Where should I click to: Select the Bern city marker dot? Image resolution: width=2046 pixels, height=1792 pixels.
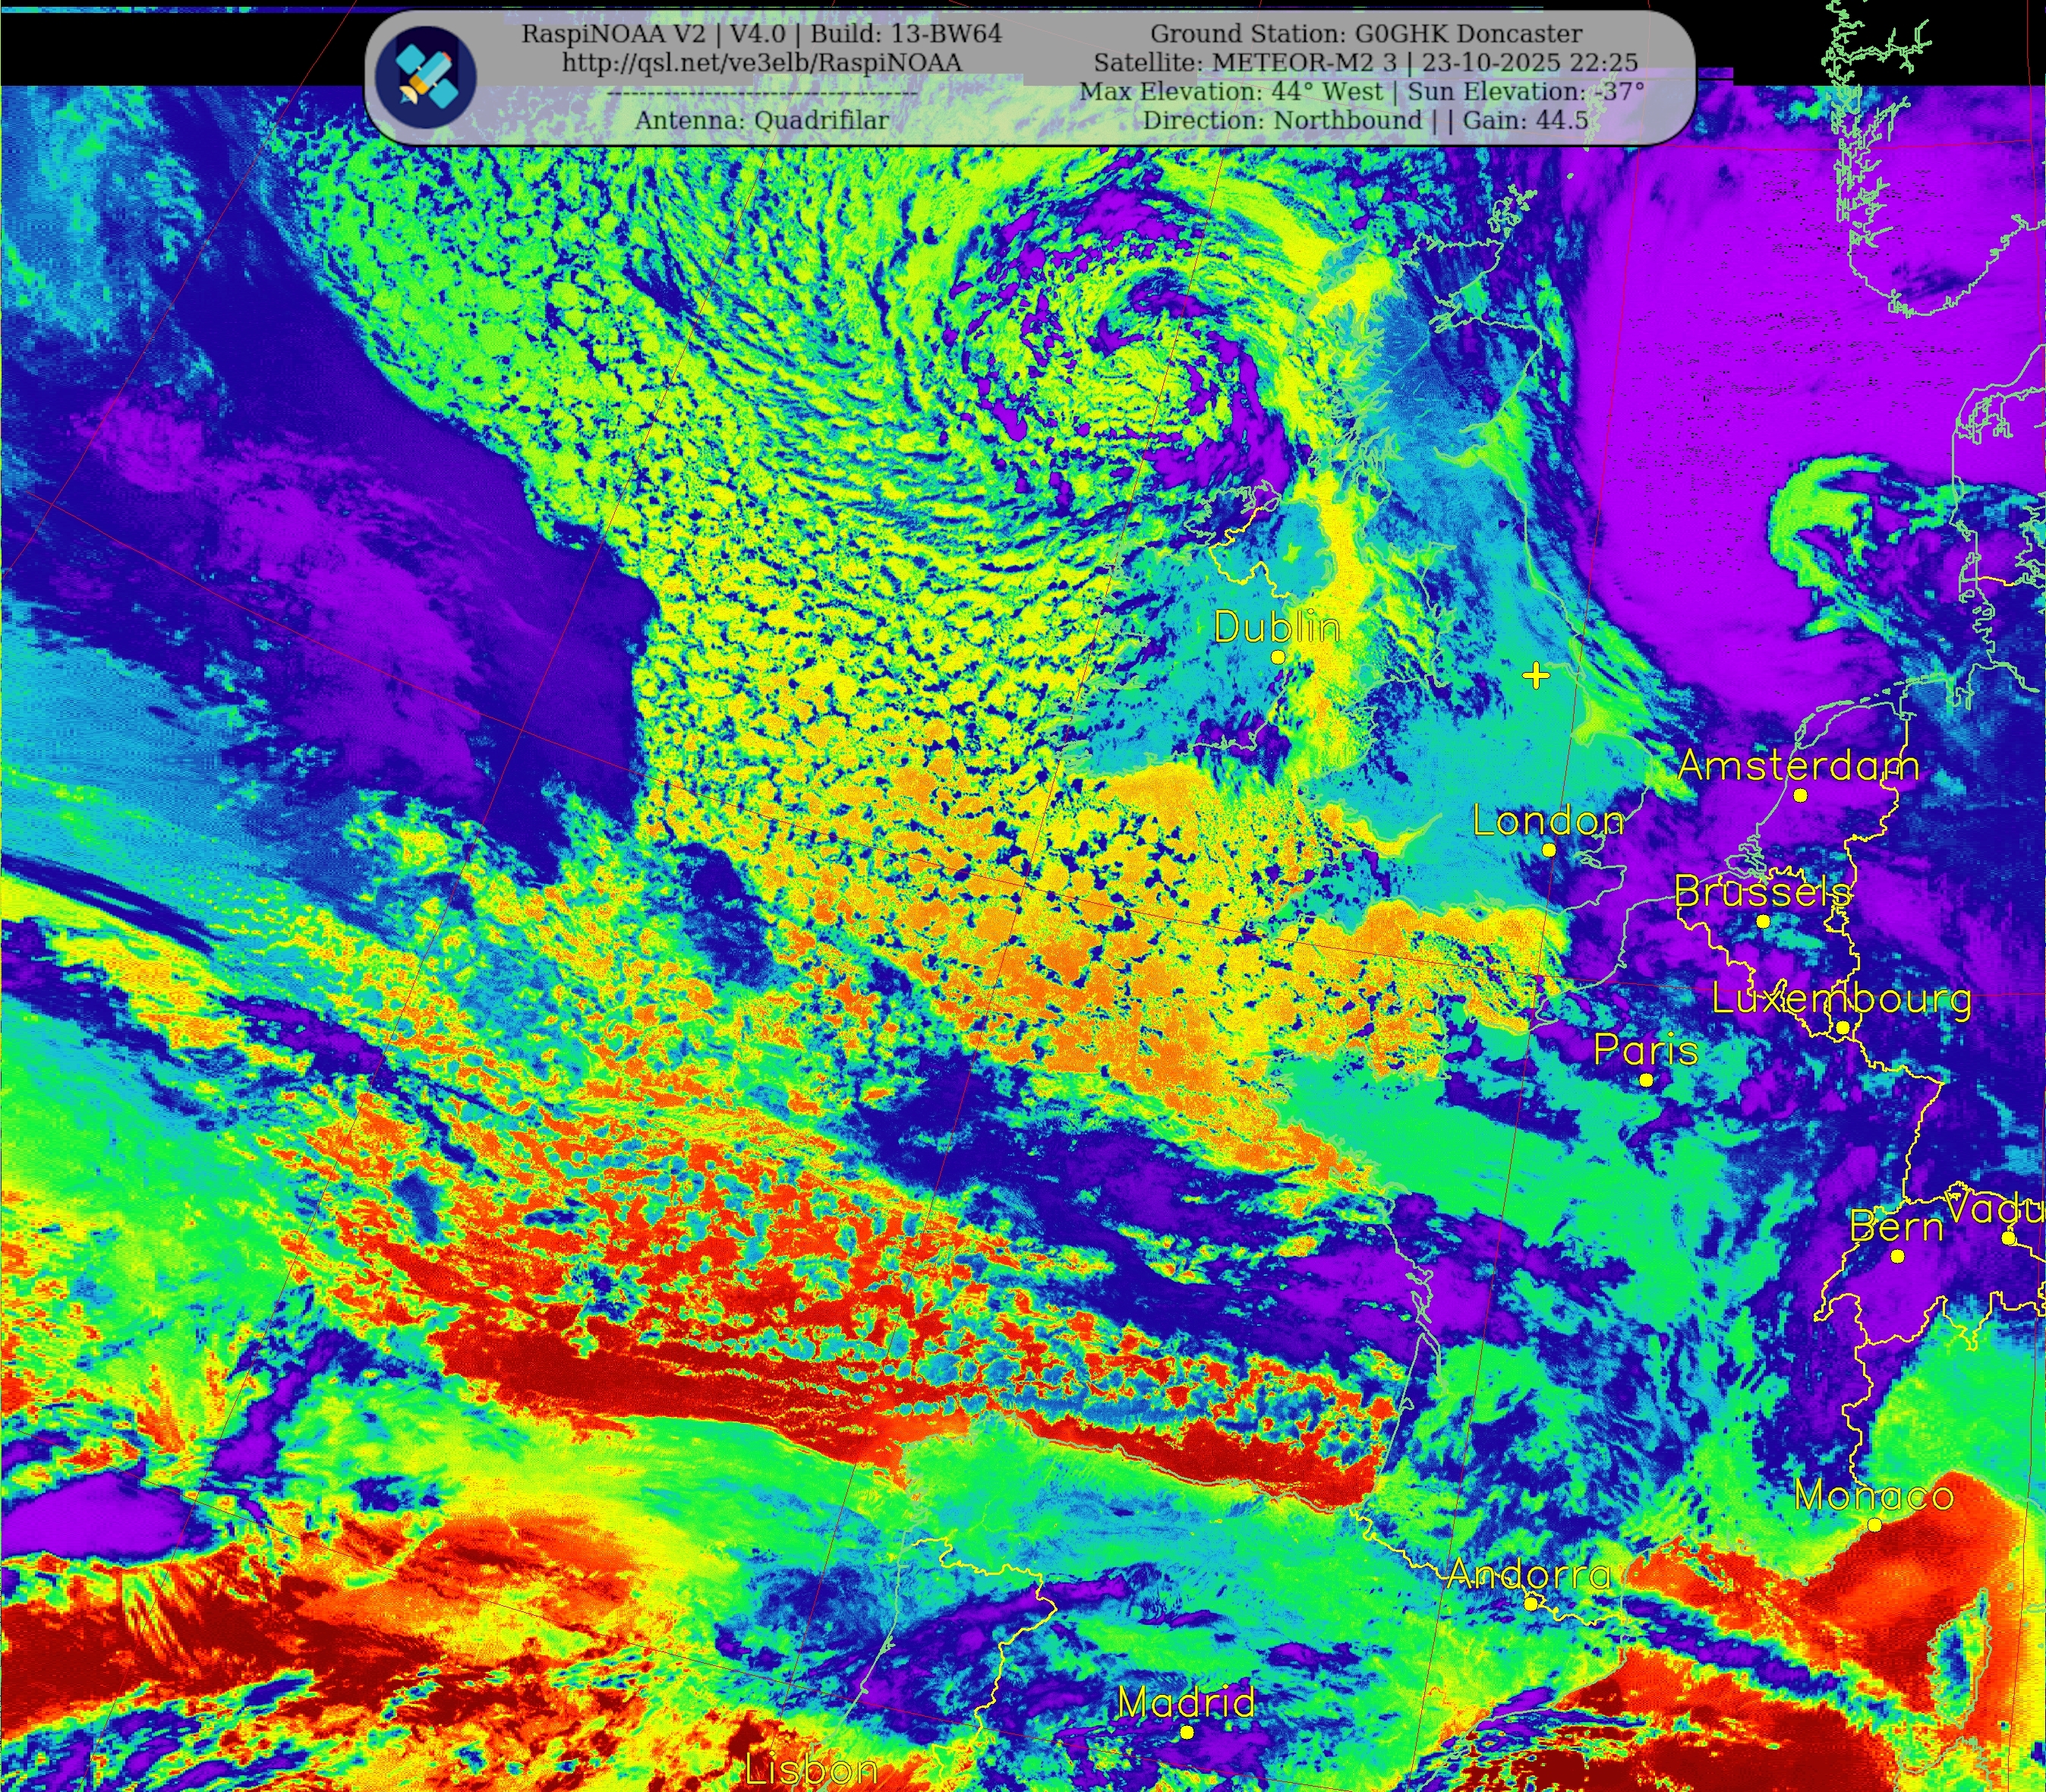coord(1898,1256)
